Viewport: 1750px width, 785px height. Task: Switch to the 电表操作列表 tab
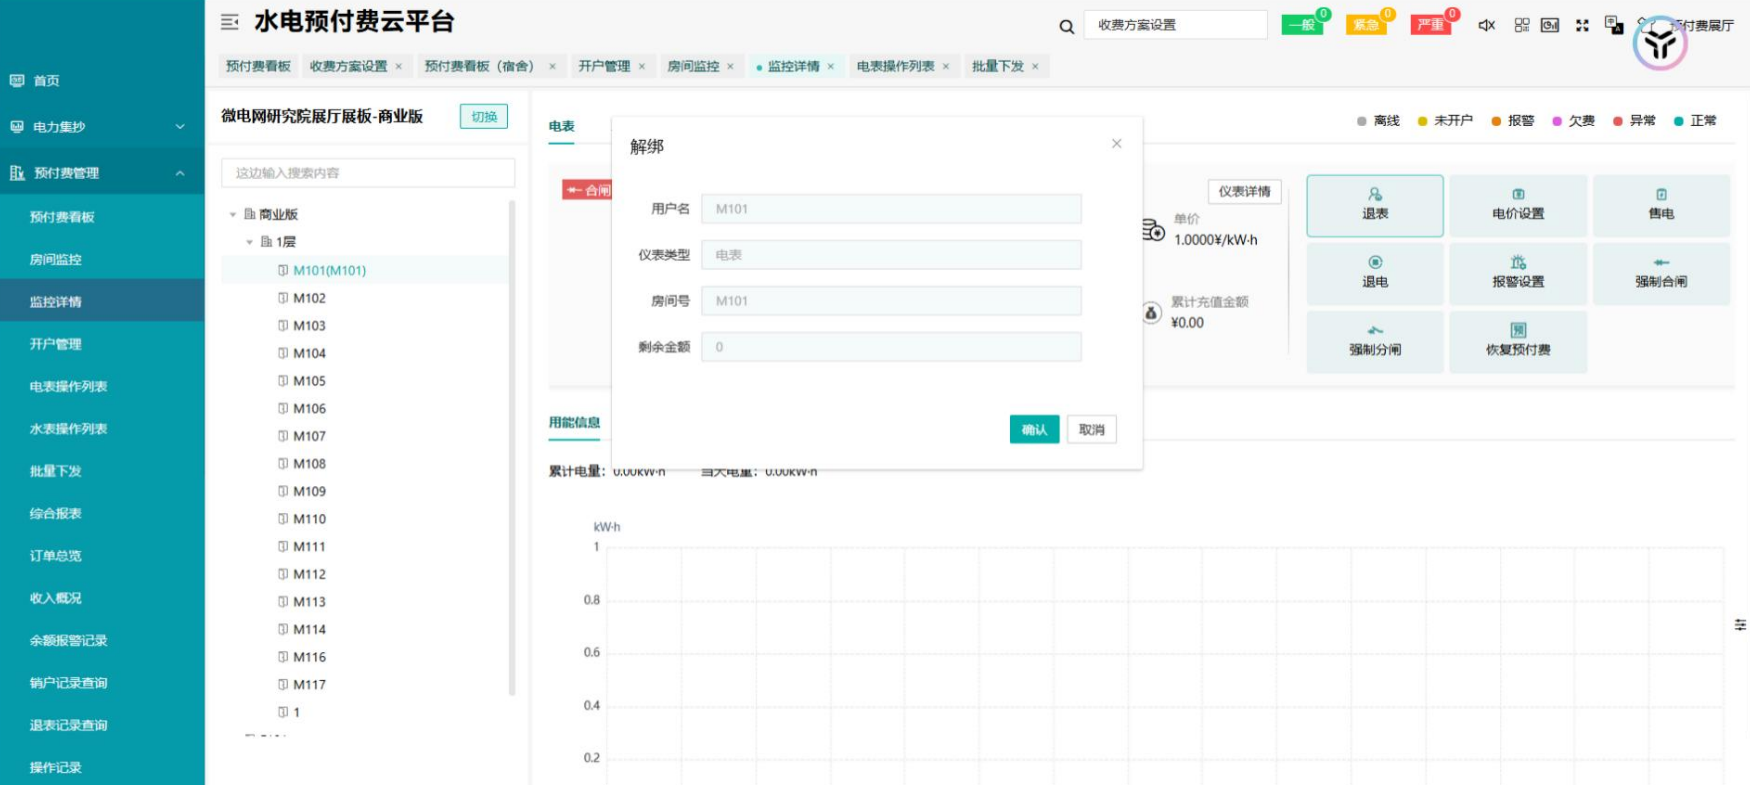[895, 66]
